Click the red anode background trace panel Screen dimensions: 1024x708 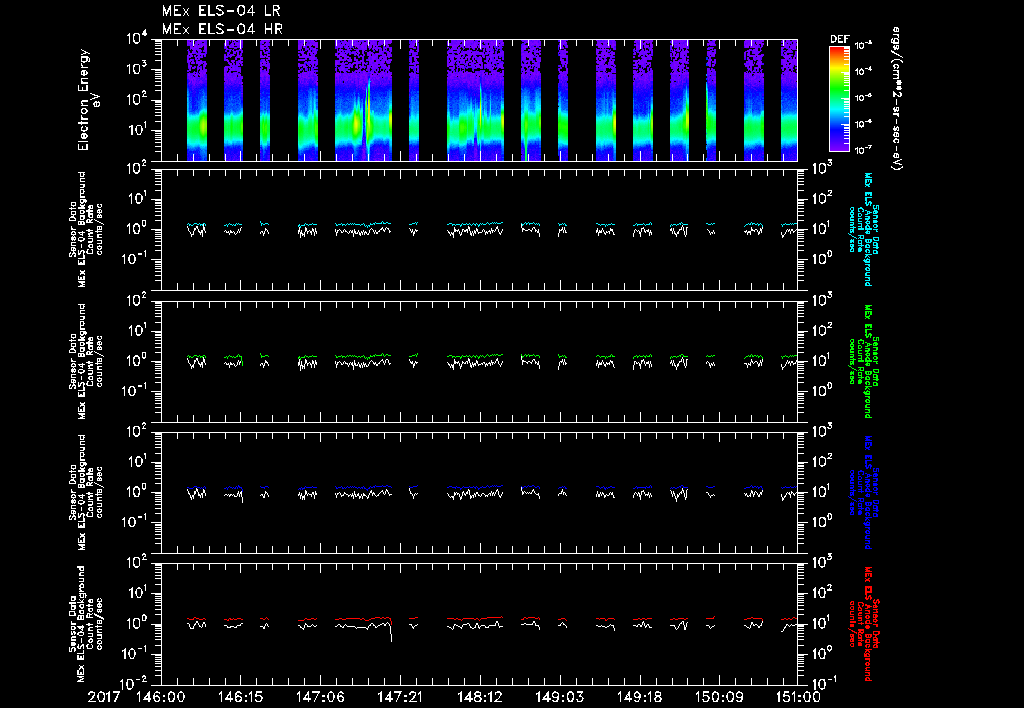[x=479, y=624]
